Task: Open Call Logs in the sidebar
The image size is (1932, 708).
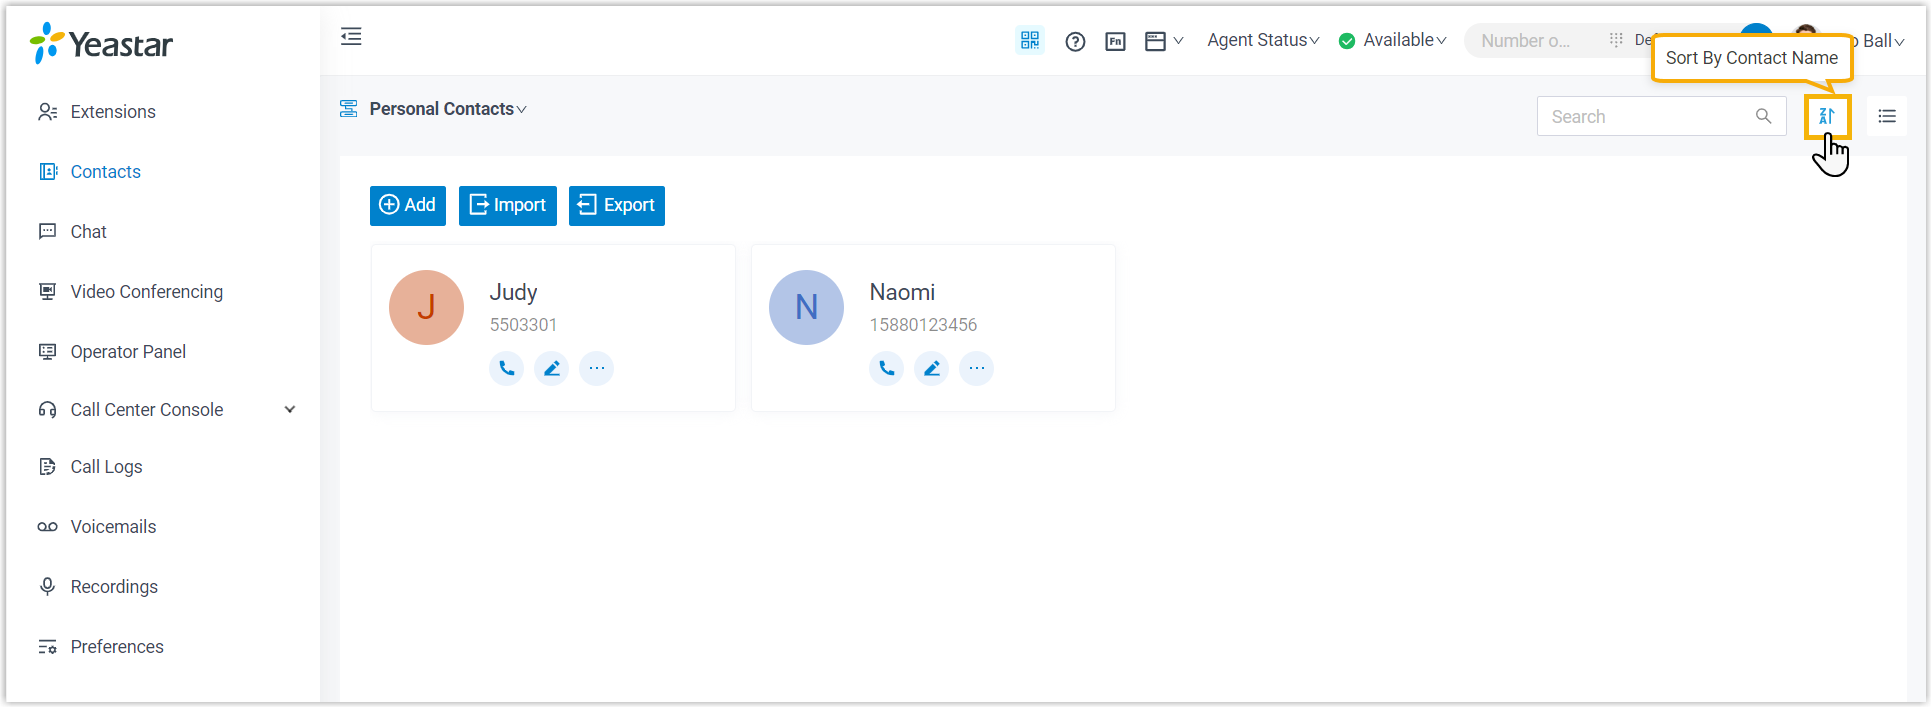Action: pyautogui.click(x=106, y=467)
